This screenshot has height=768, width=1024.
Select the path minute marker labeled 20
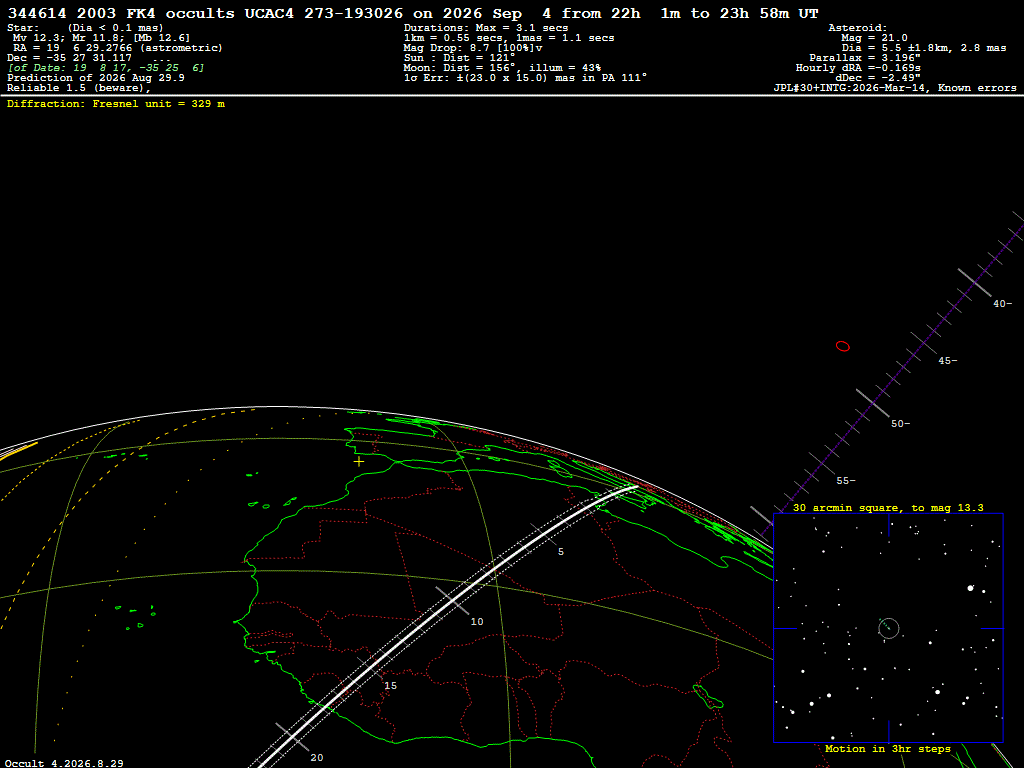pos(317,758)
